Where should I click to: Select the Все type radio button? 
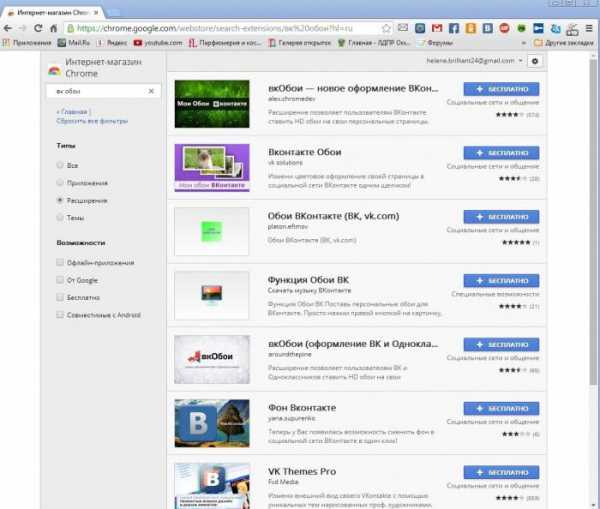point(60,165)
